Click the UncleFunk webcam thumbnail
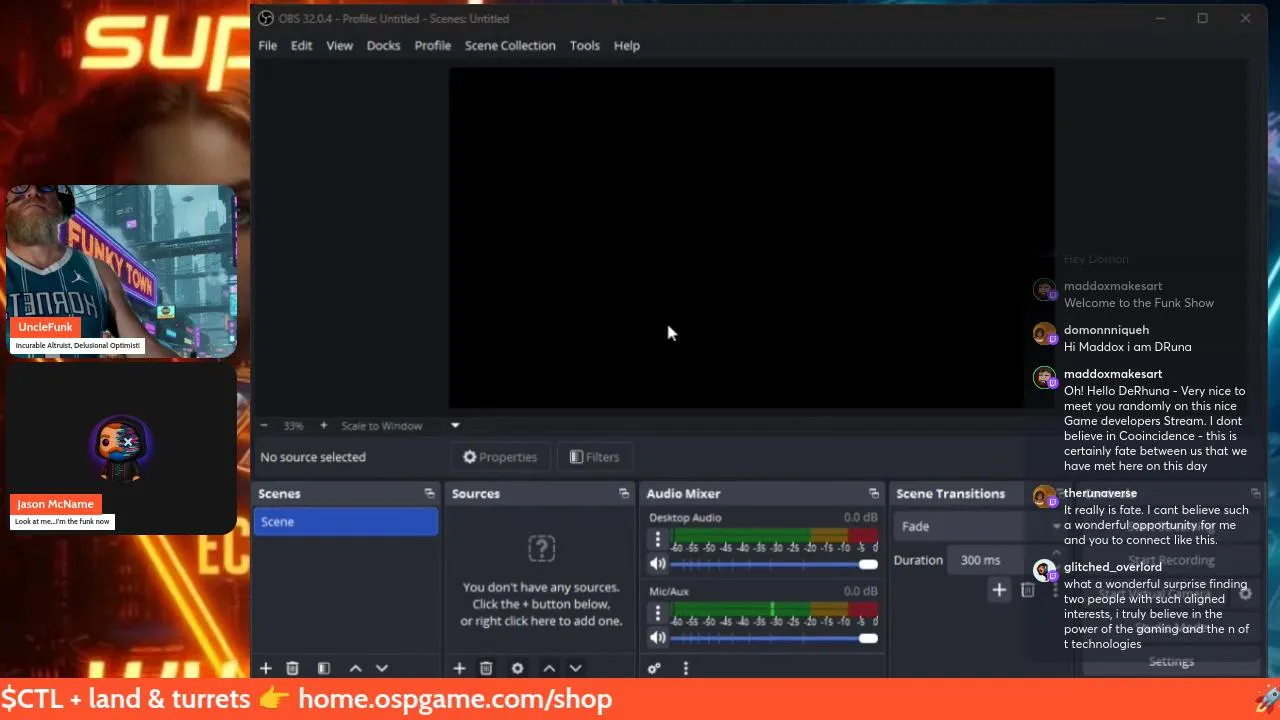1280x720 pixels. pyautogui.click(x=122, y=271)
